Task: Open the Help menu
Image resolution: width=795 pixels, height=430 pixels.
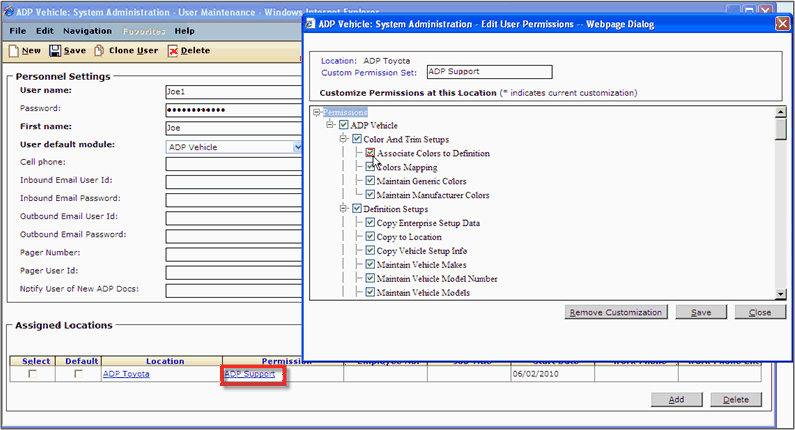Action: tap(185, 31)
